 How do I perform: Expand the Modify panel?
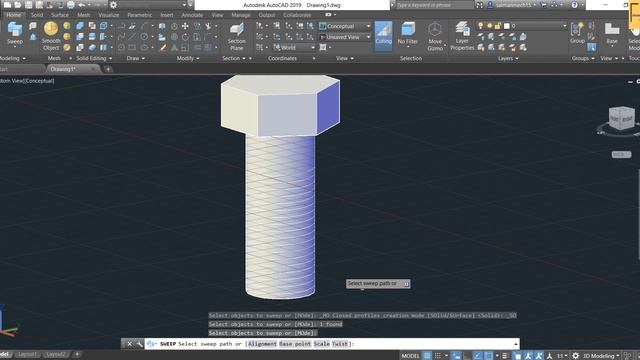click(x=188, y=58)
